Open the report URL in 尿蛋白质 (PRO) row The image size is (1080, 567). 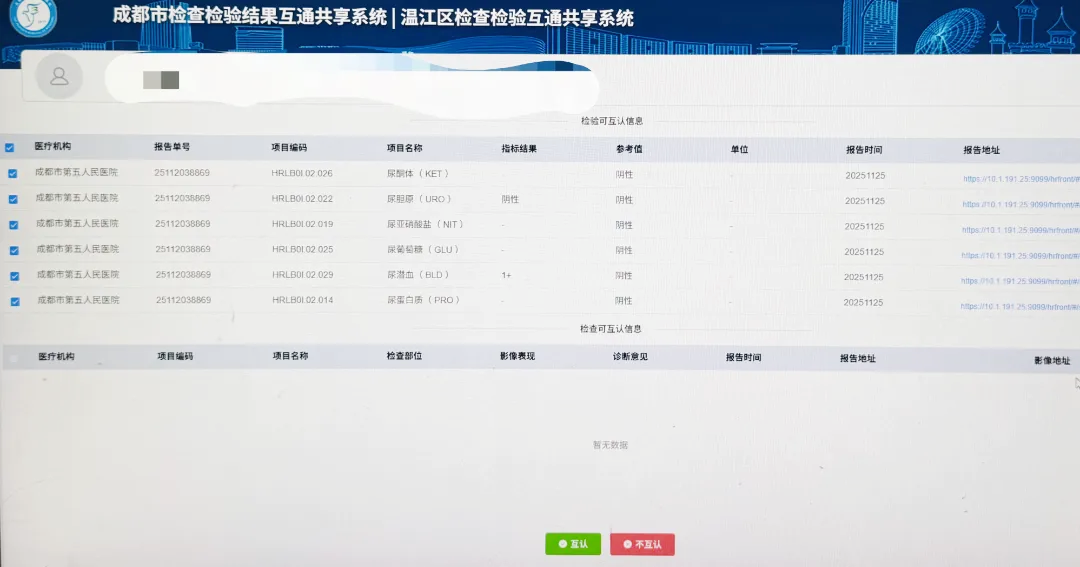tap(1020, 306)
